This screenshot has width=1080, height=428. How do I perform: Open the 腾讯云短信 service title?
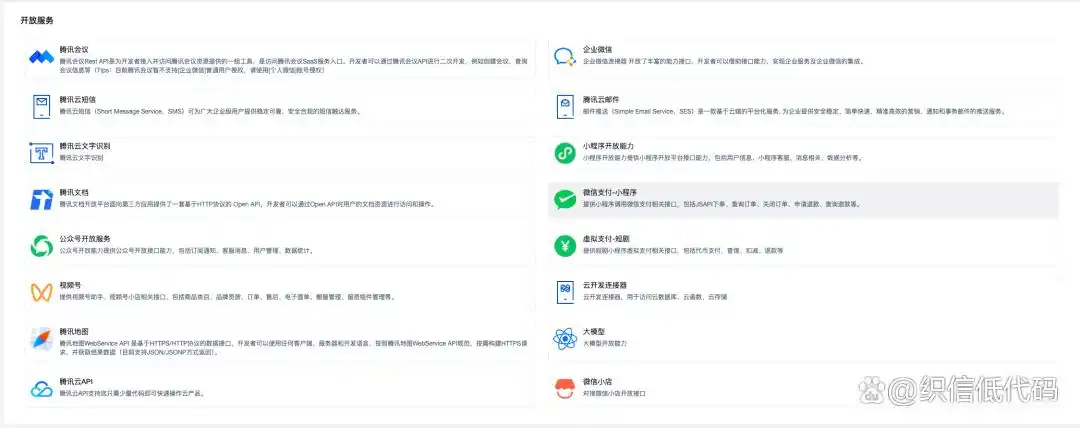click(x=77, y=99)
